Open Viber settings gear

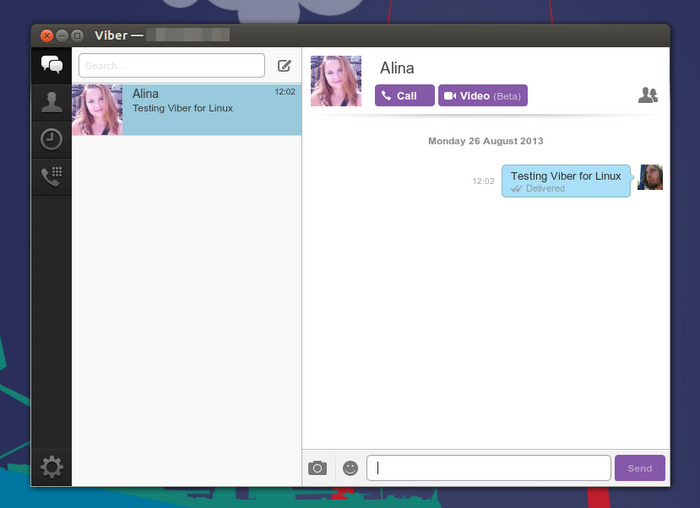tap(51, 467)
